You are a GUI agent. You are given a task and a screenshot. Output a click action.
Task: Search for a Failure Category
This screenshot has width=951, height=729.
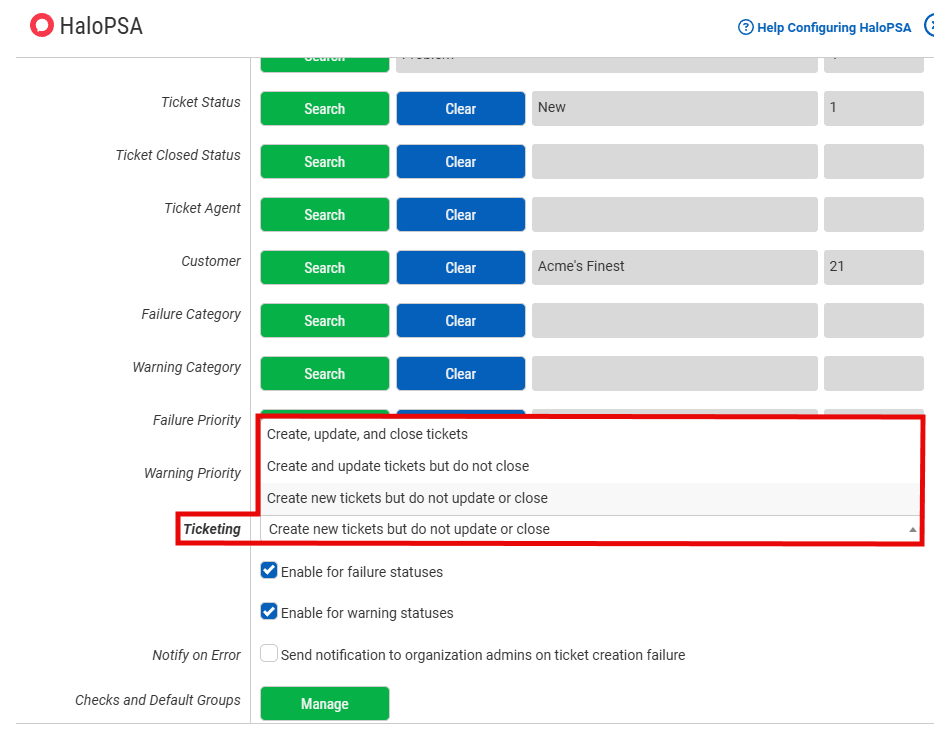tap(324, 321)
